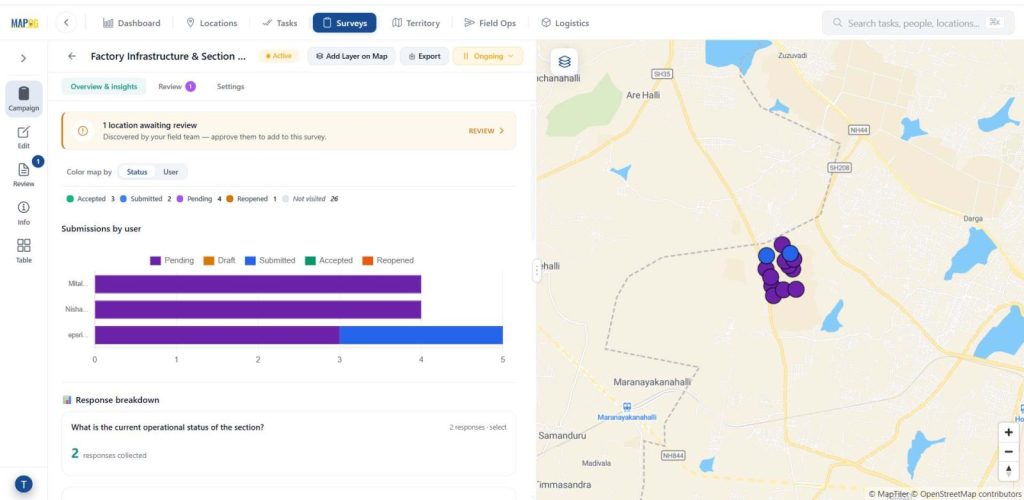Viewport: 1024px width, 500px height.
Task: Expand the left sidebar with the chevron
Action: coord(24,58)
